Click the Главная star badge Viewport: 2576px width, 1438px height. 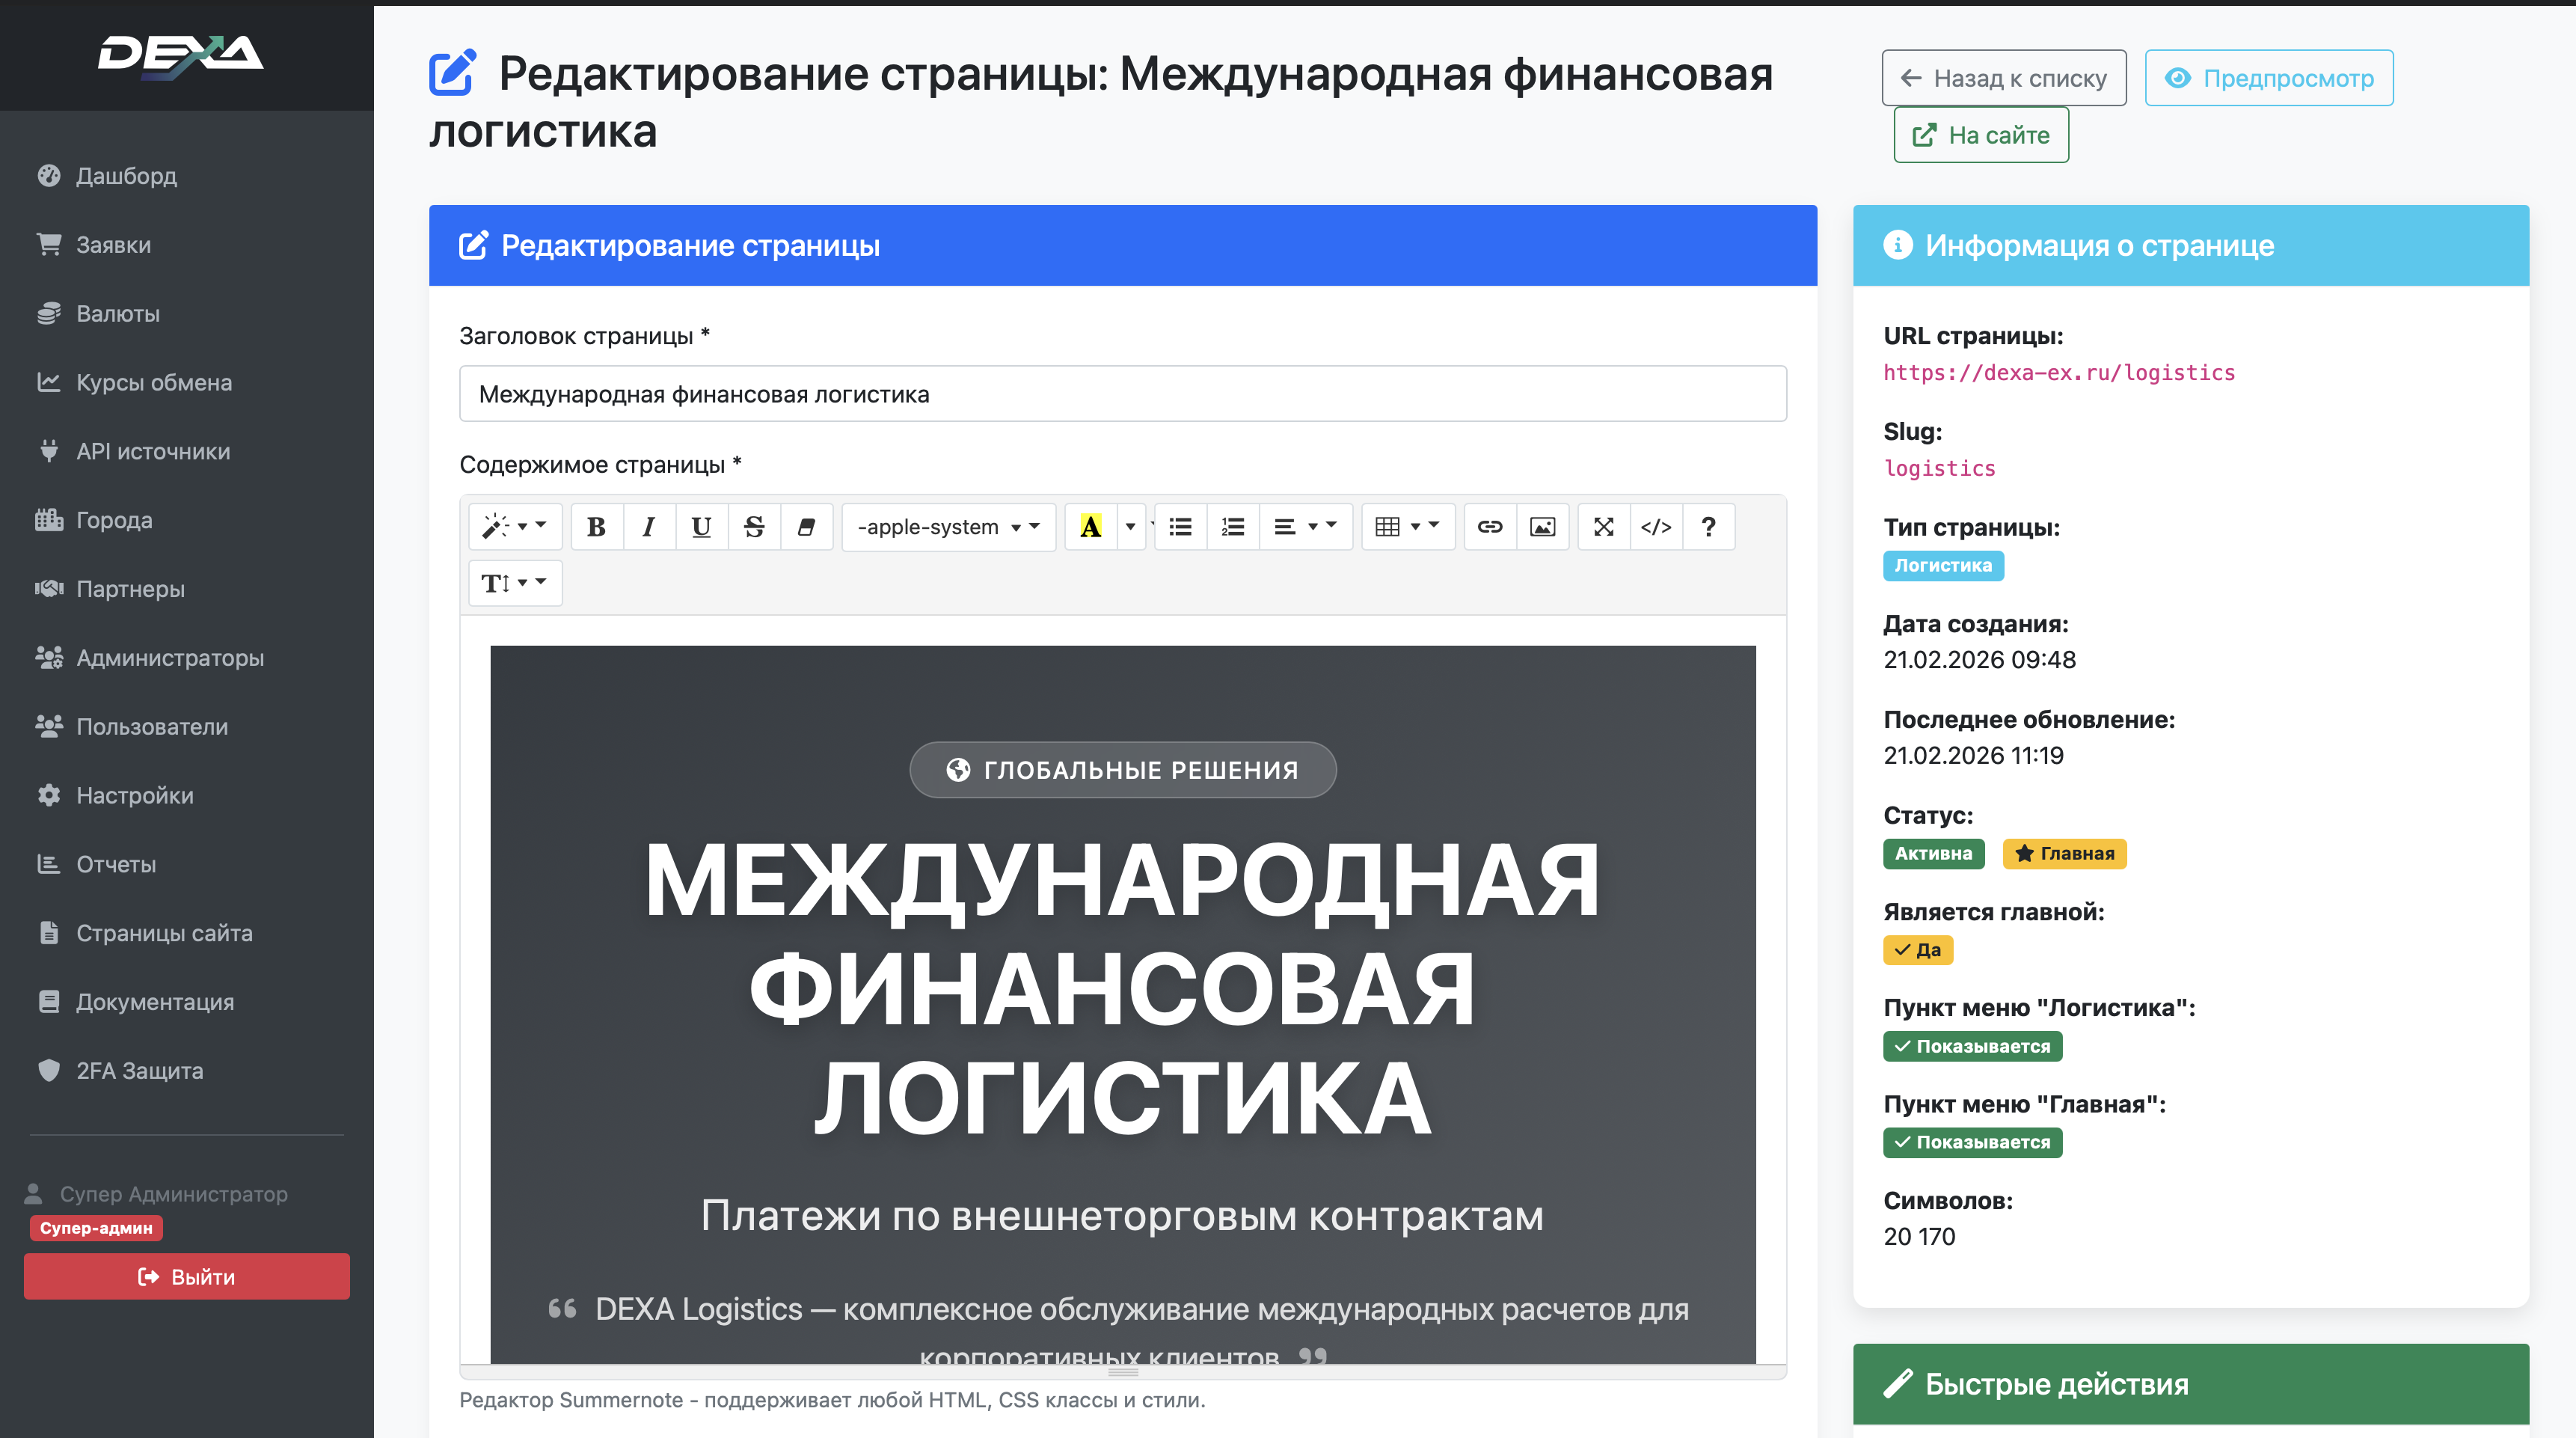point(2064,853)
